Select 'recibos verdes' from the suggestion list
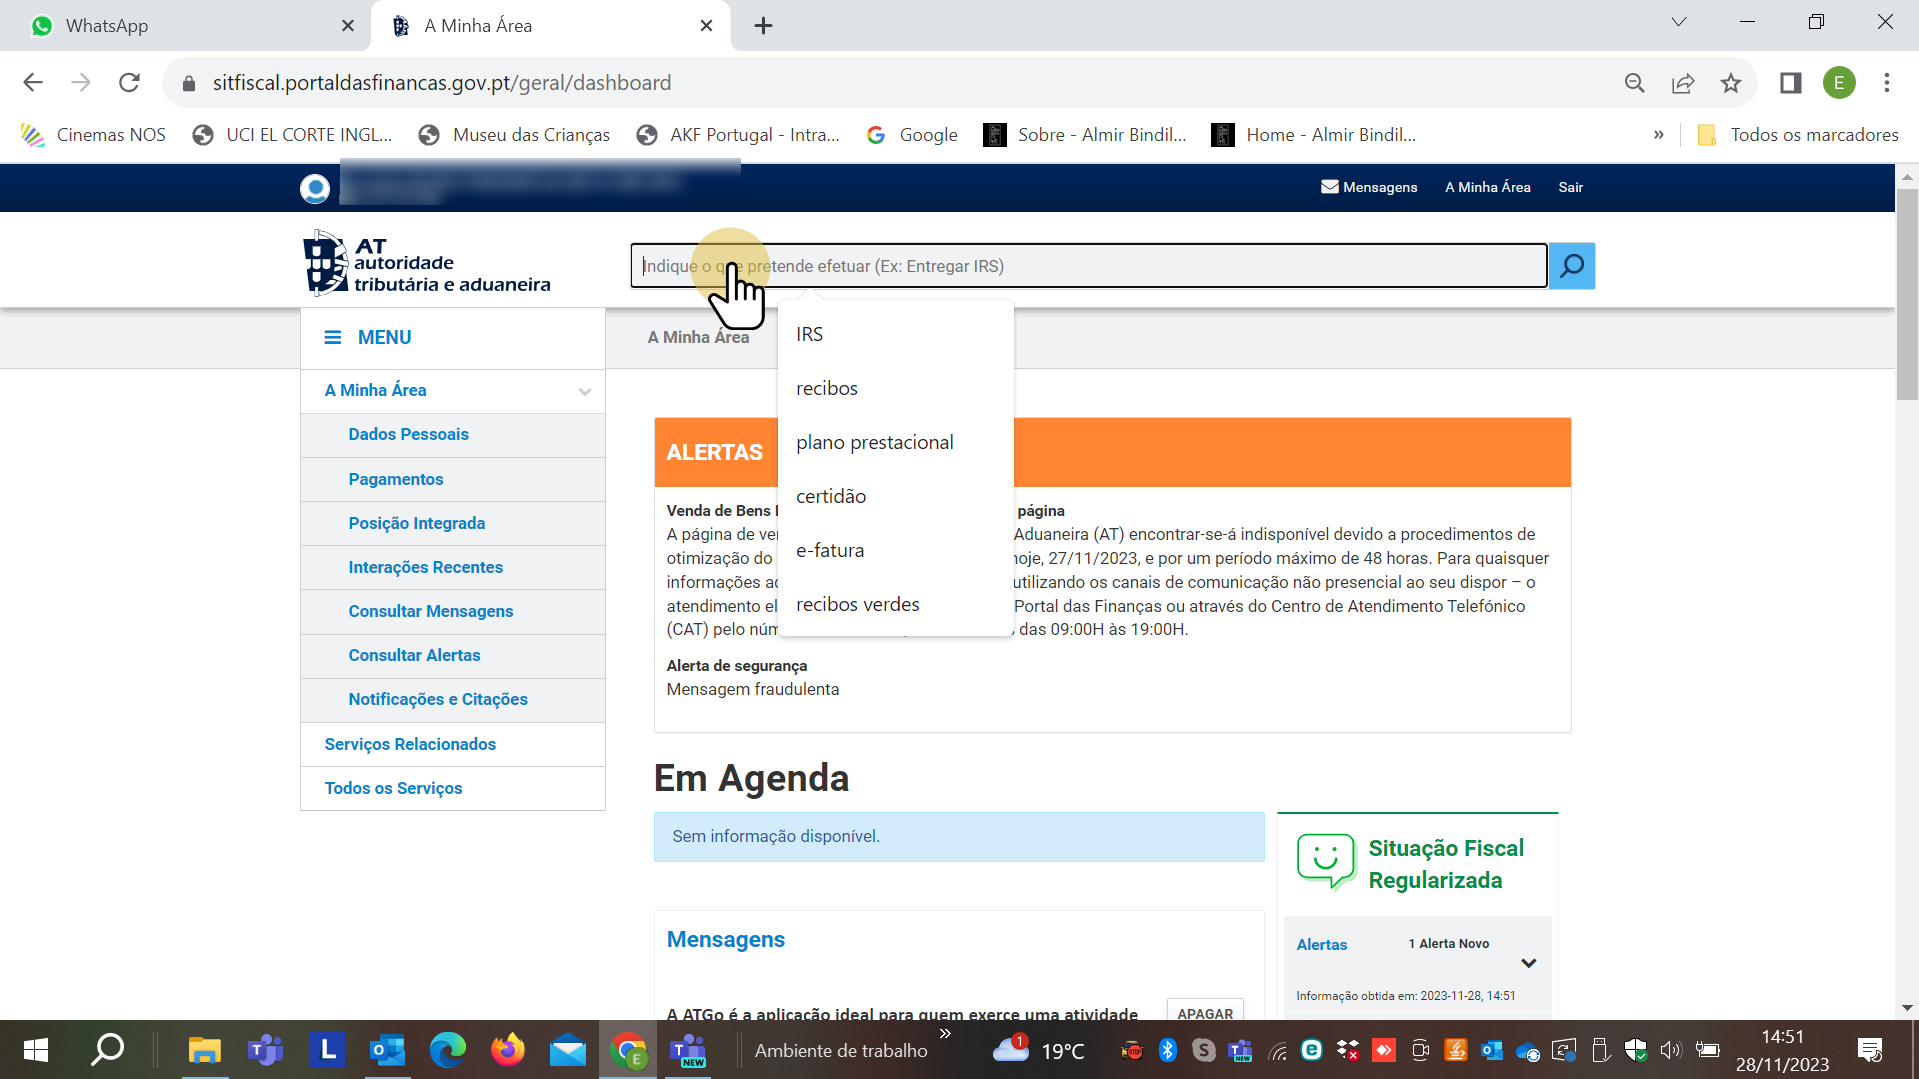The image size is (1919, 1079). pos(857,604)
